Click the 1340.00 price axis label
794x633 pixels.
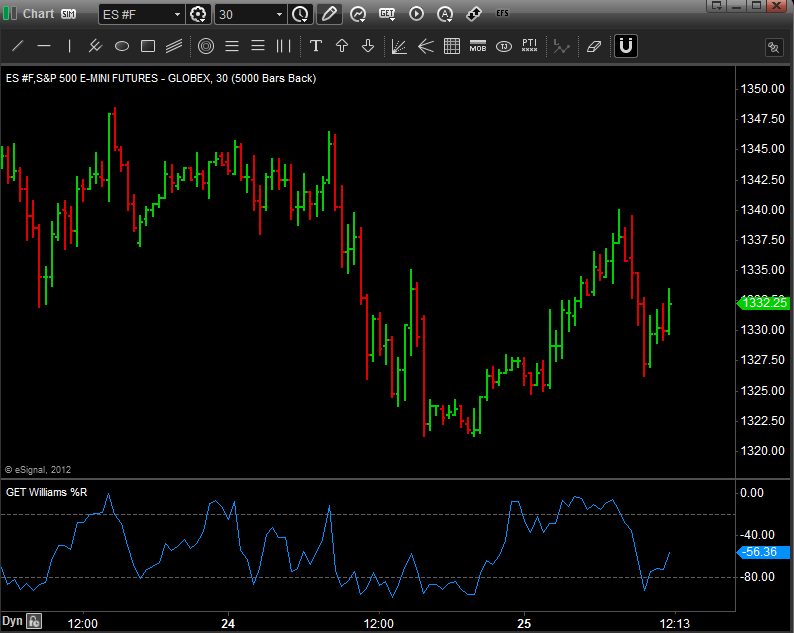[x=762, y=210]
